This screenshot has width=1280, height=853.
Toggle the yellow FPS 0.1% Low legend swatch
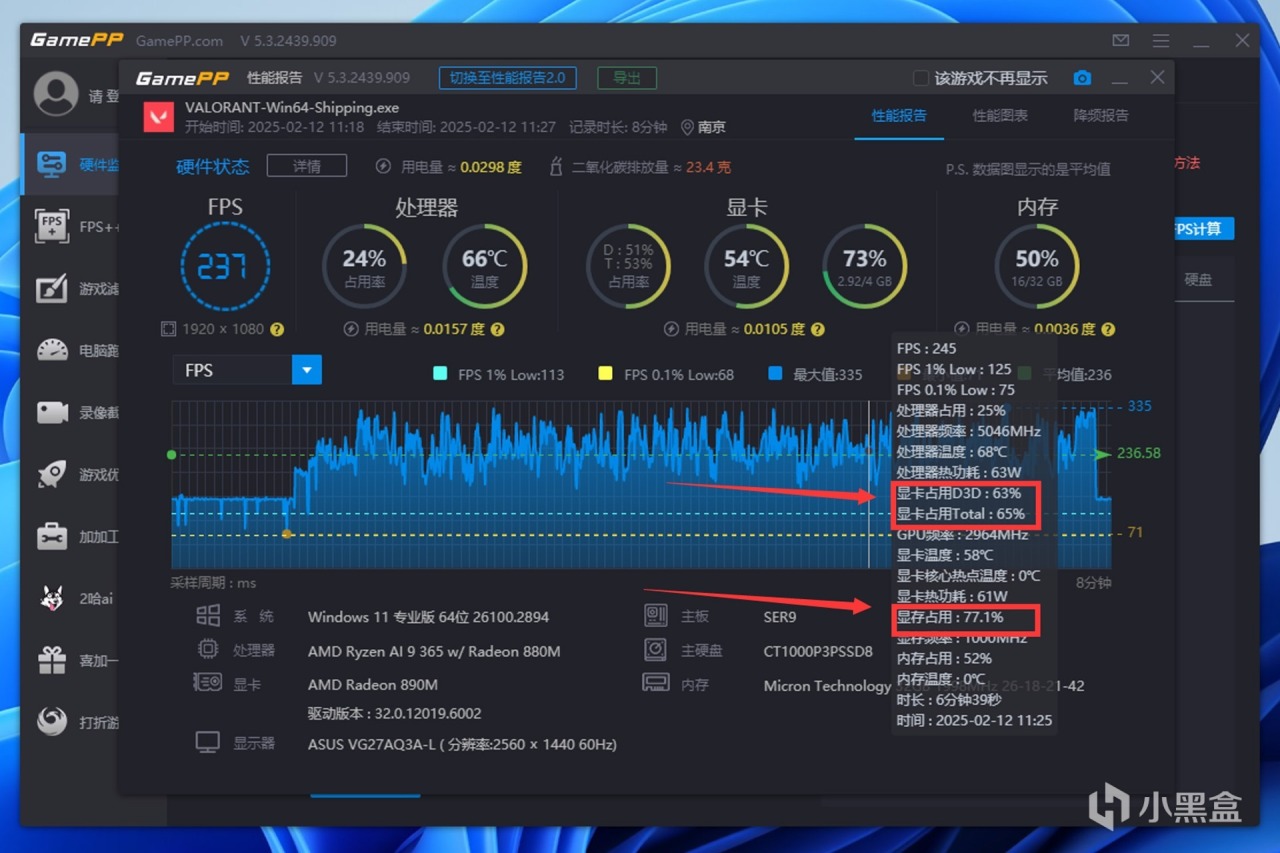[x=605, y=374]
